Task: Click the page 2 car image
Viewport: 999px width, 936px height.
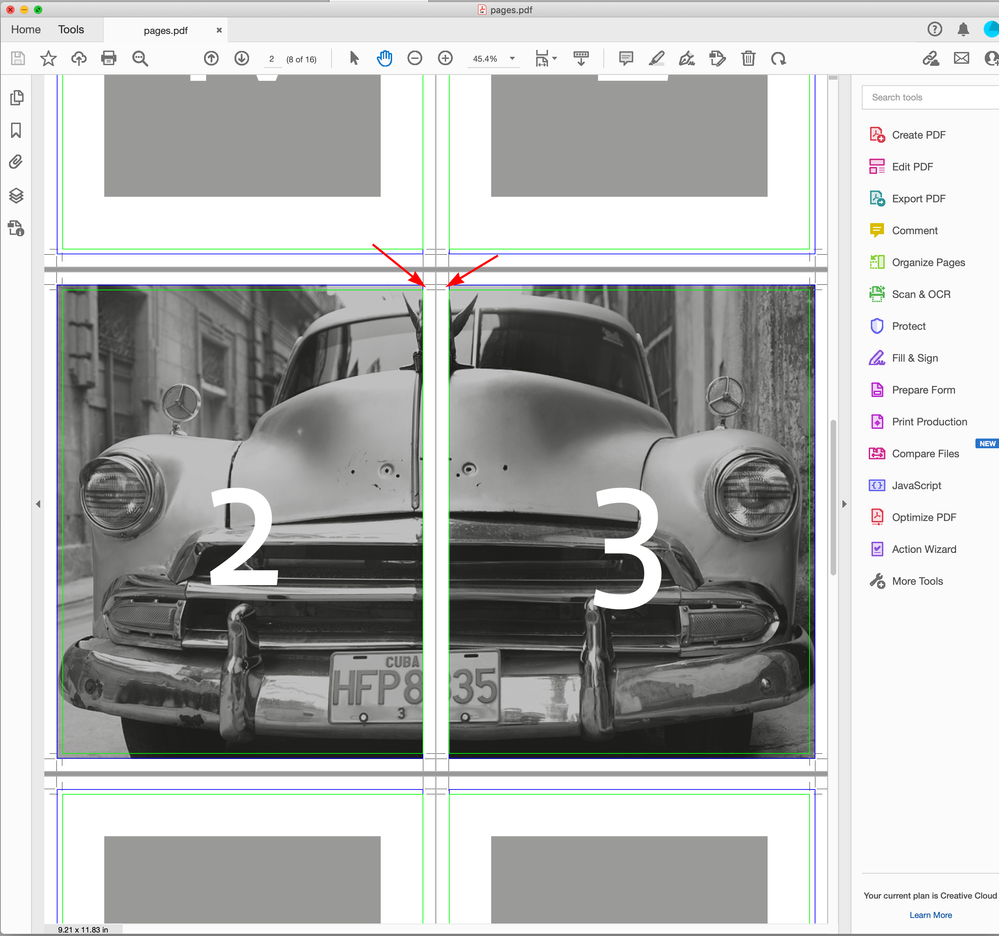Action: click(x=240, y=521)
